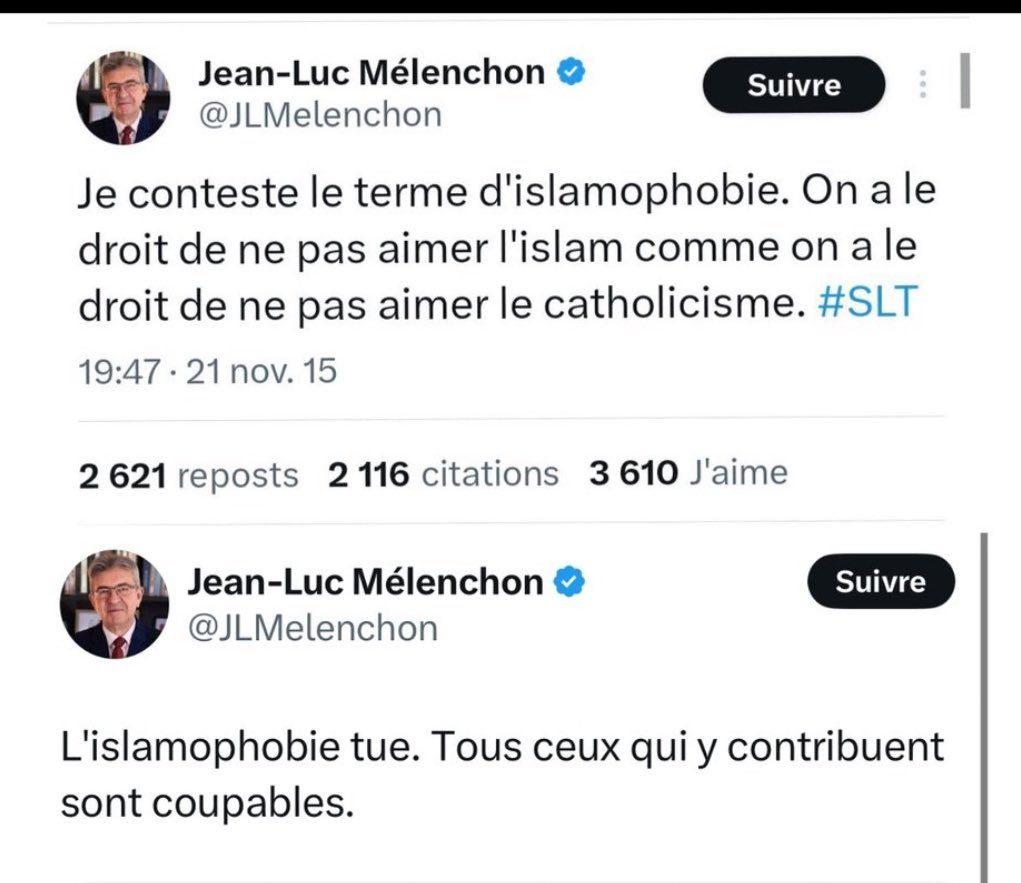1021x883 pixels.
Task: Click the verified badge above 'L'islamophobie tue'
Action: [x=569, y=581]
